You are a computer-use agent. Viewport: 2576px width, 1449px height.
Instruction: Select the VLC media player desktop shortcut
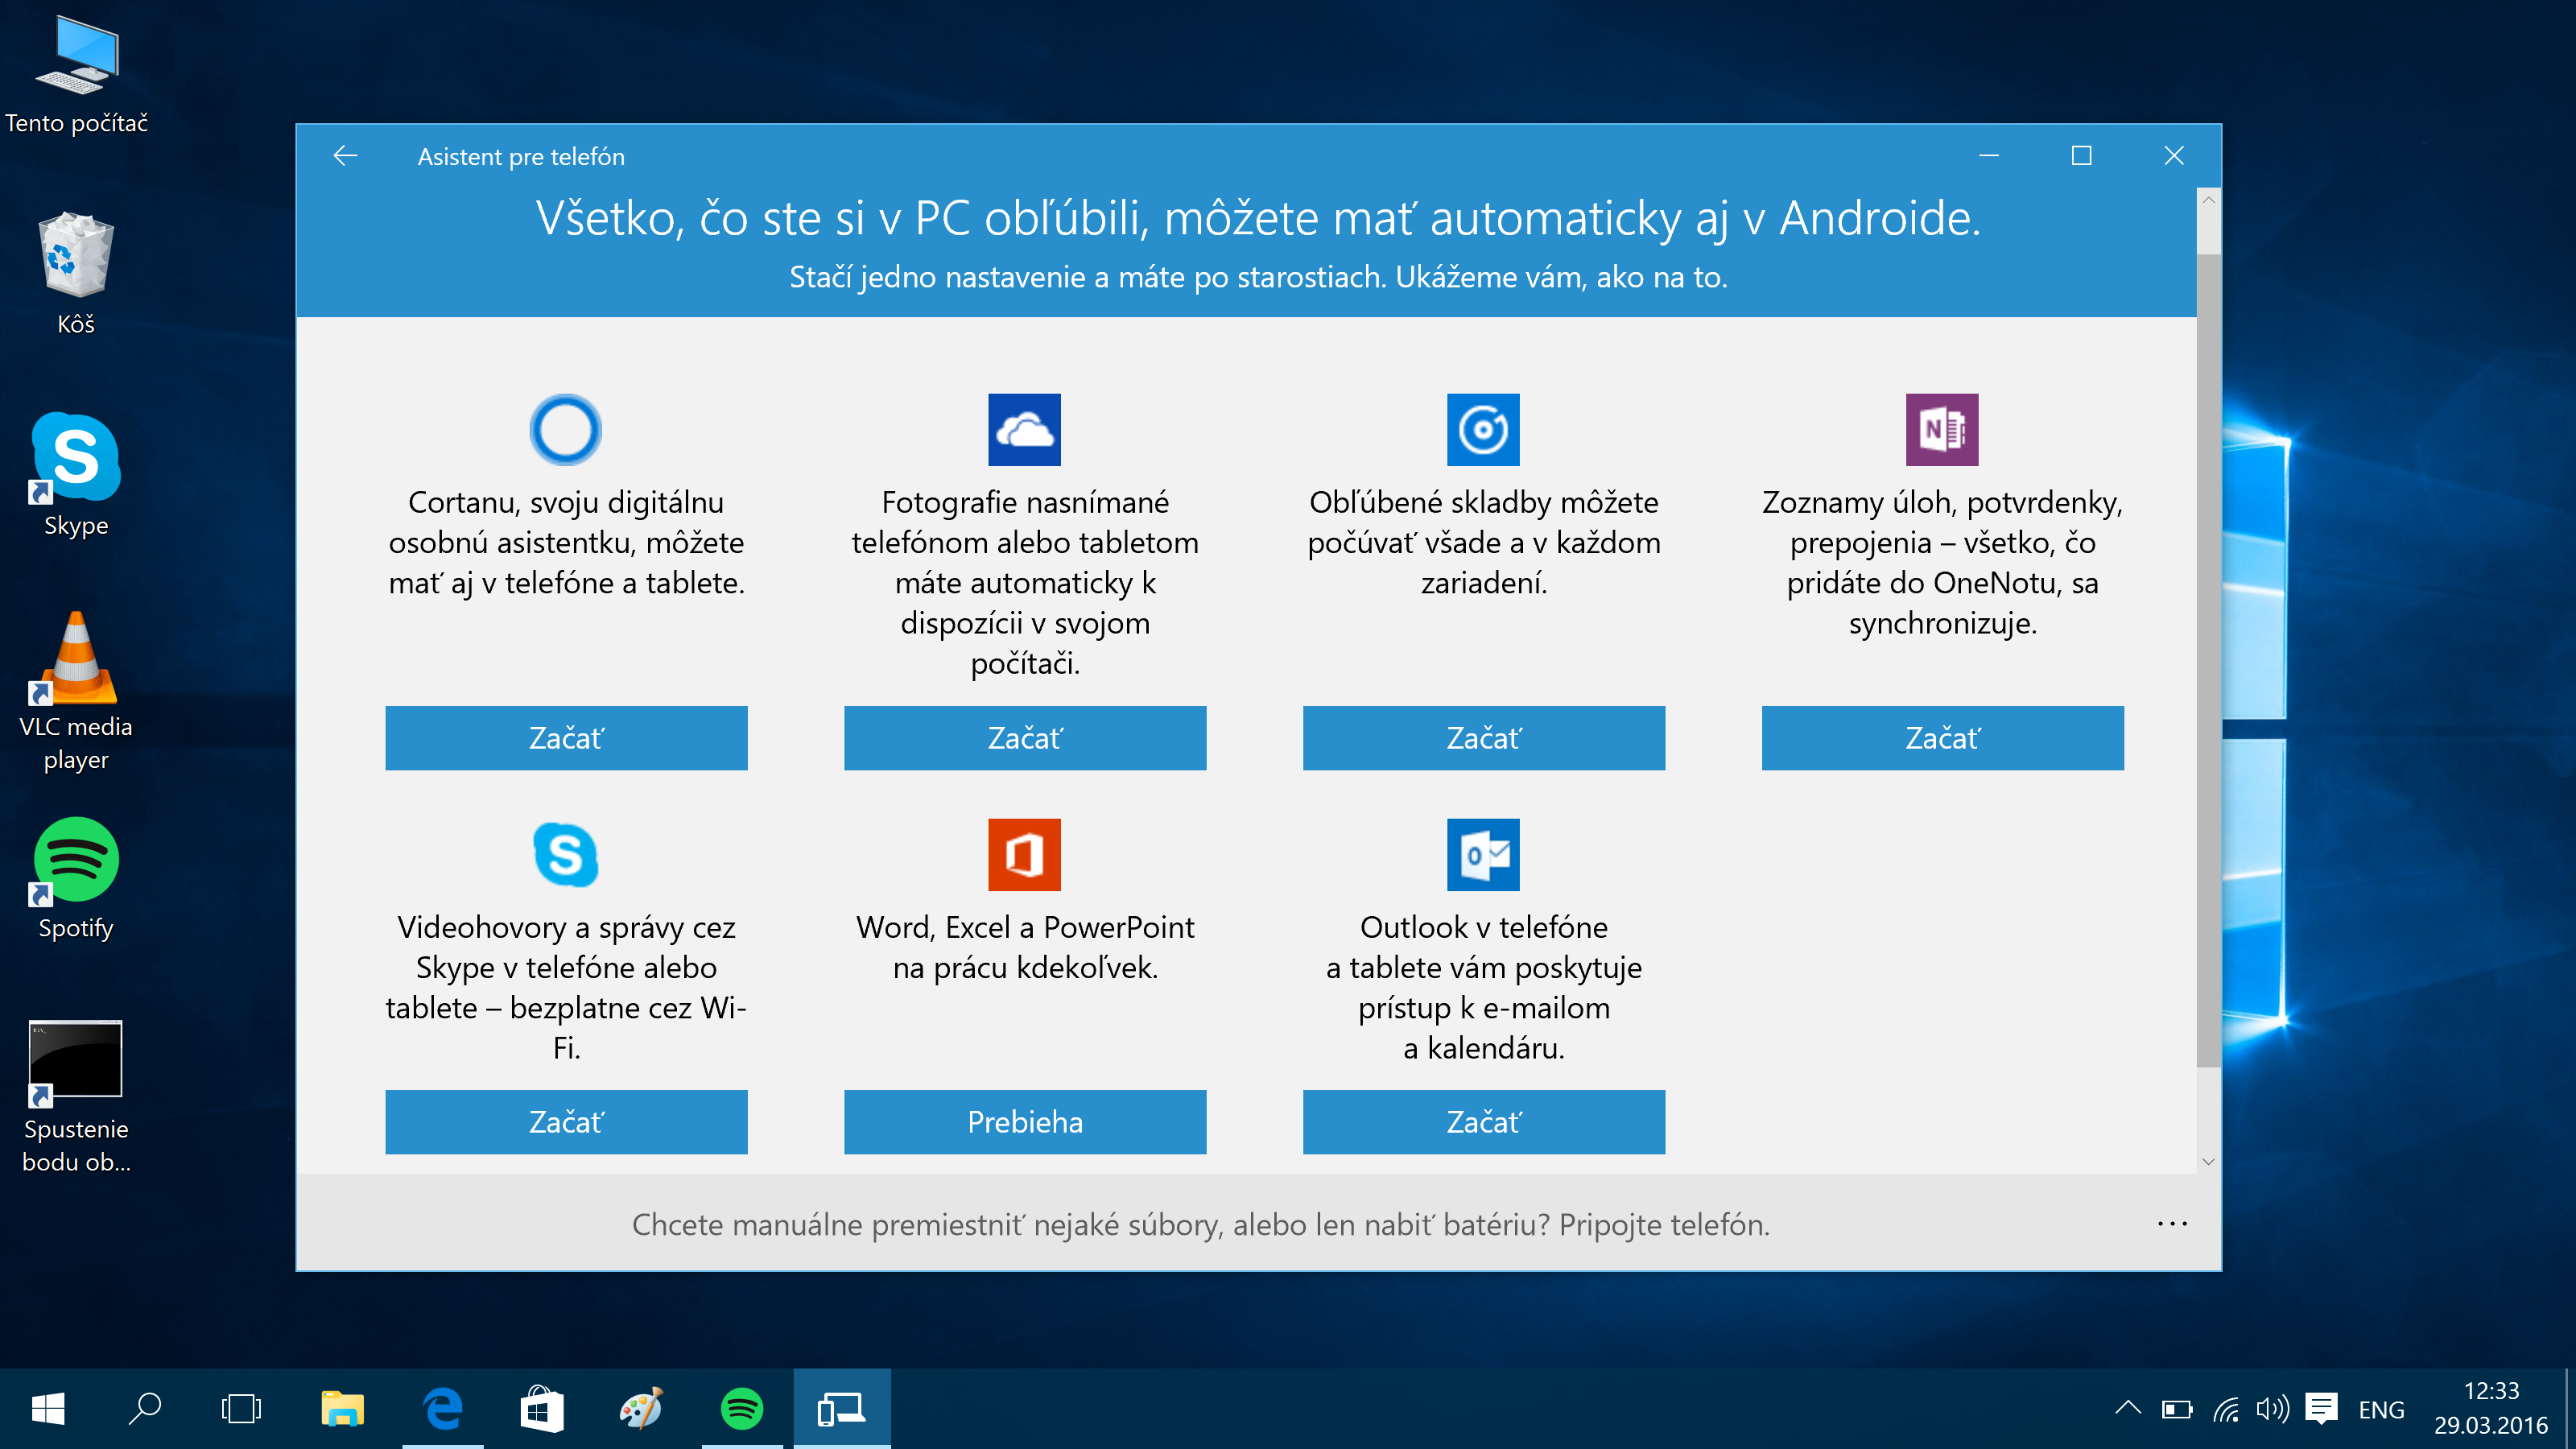[x=76, y=692]
